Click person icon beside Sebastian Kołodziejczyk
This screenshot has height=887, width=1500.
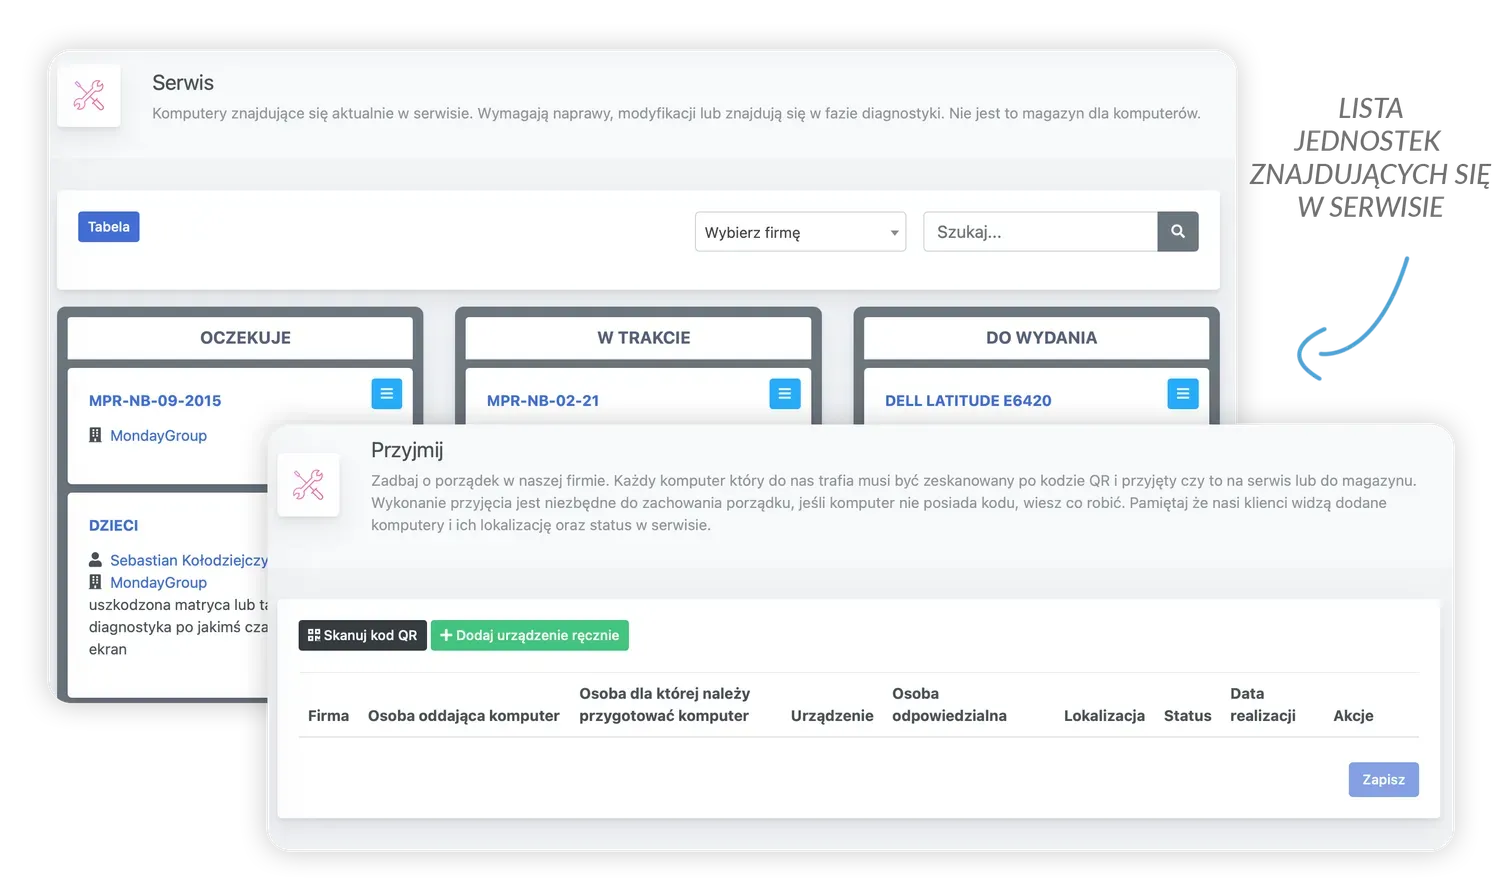(x=95, y=560)
